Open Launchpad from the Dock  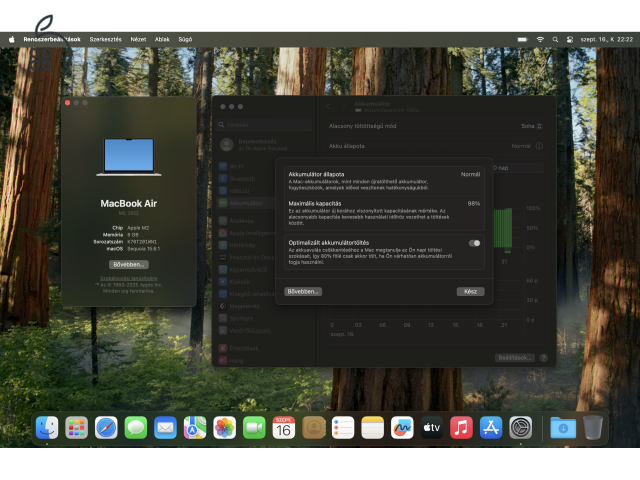click(76, 427)
